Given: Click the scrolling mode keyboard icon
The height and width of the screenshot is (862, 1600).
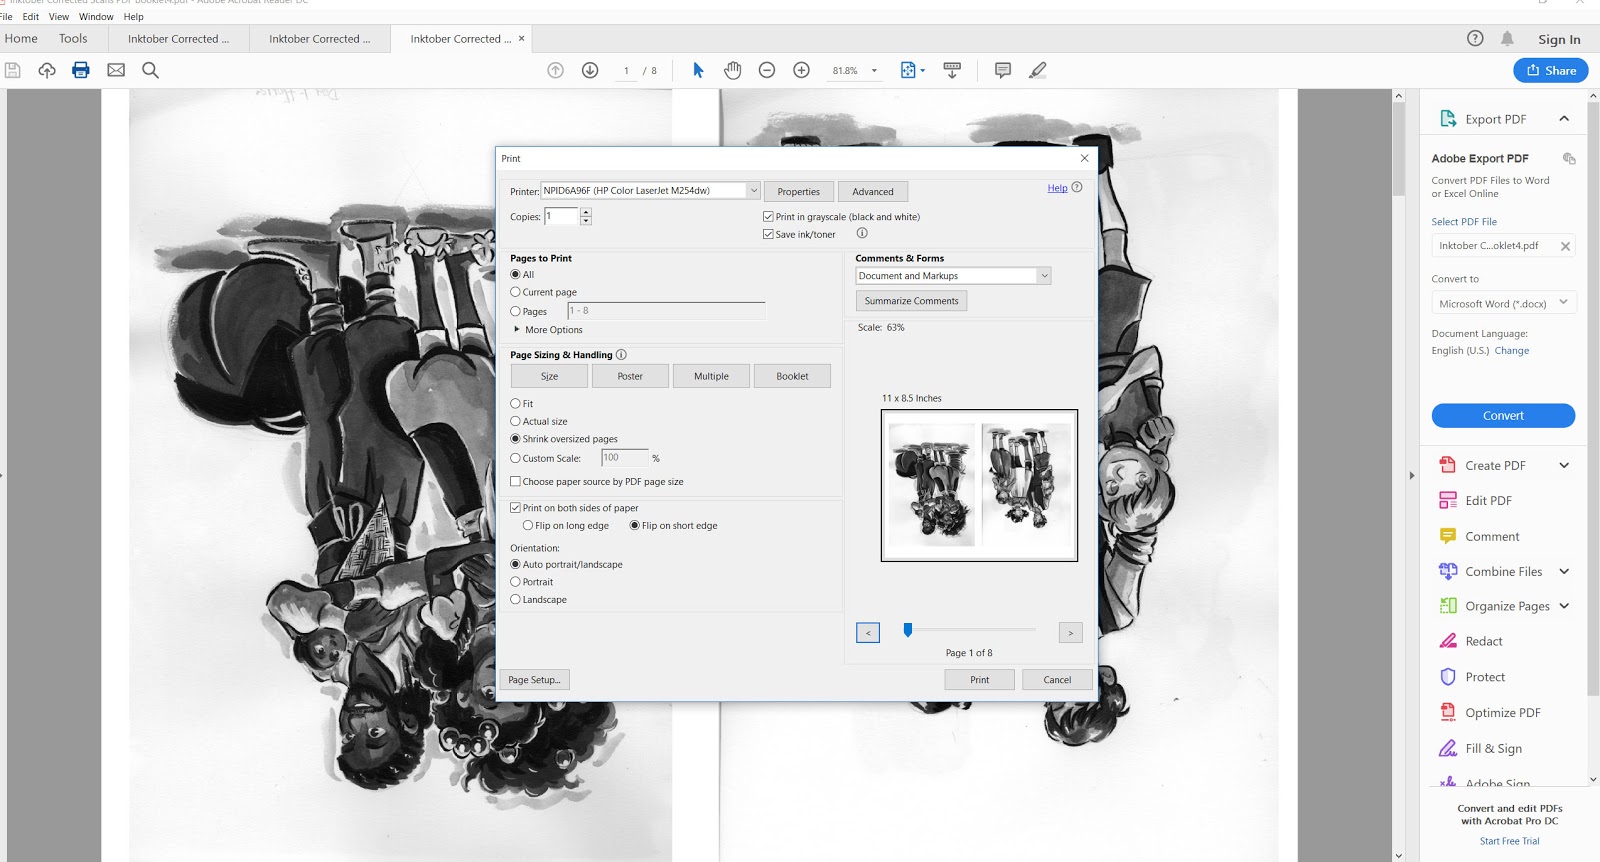Looking at the screenshot, I should coord(952,70).
